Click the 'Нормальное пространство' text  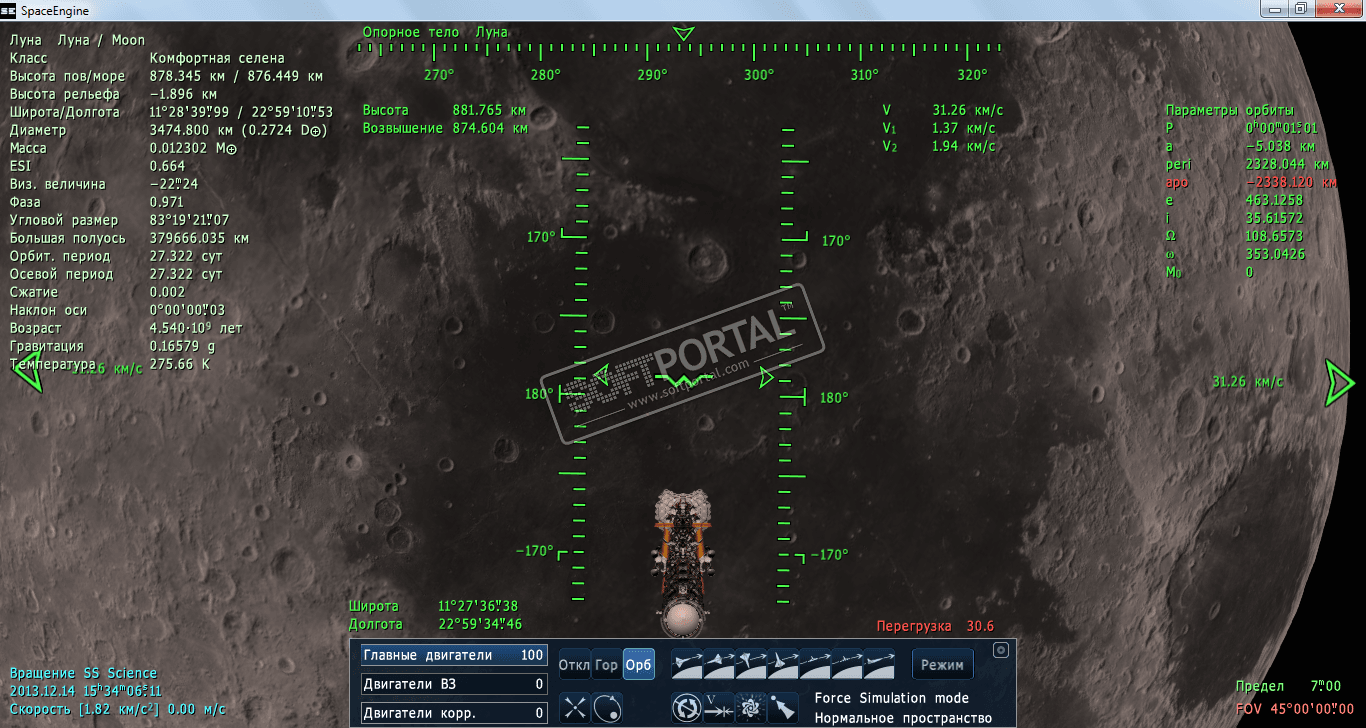point(903,718)
